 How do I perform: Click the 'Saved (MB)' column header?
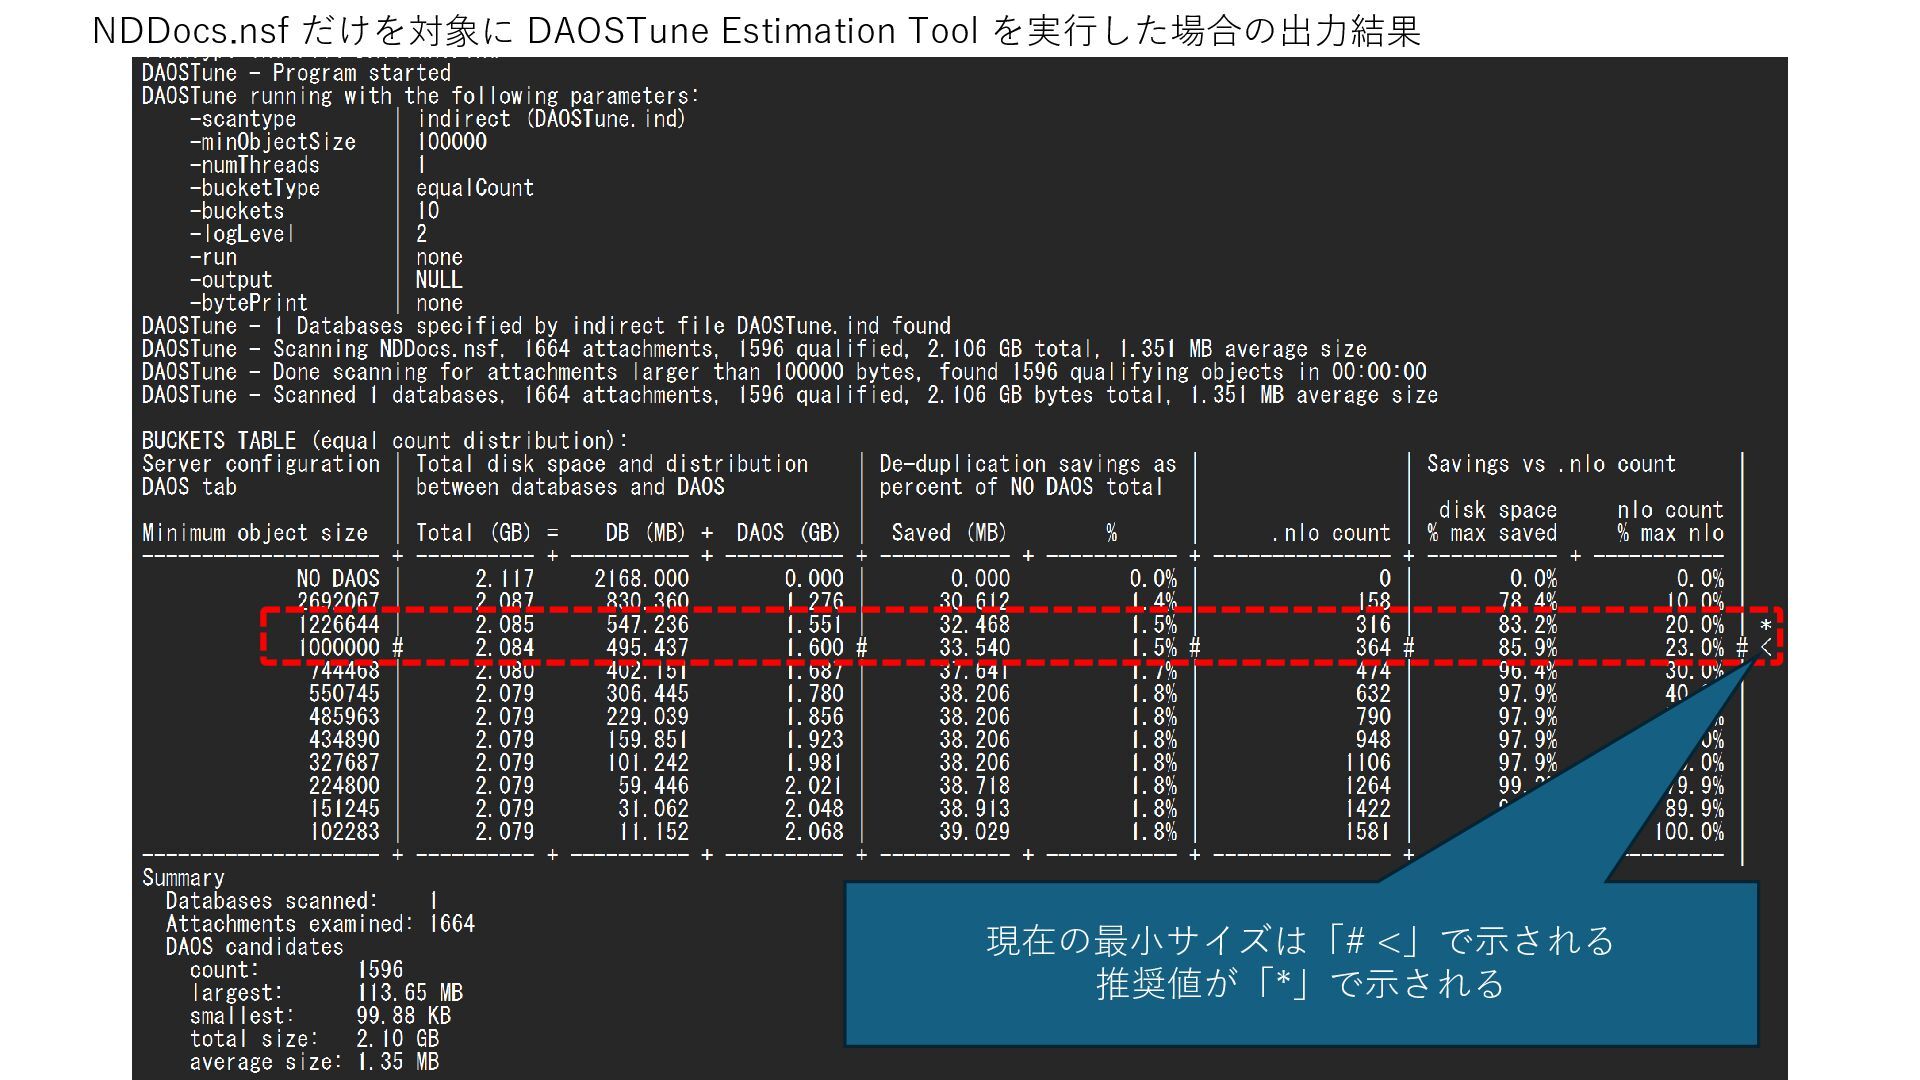pyautogui.click(x=948, y=533)
